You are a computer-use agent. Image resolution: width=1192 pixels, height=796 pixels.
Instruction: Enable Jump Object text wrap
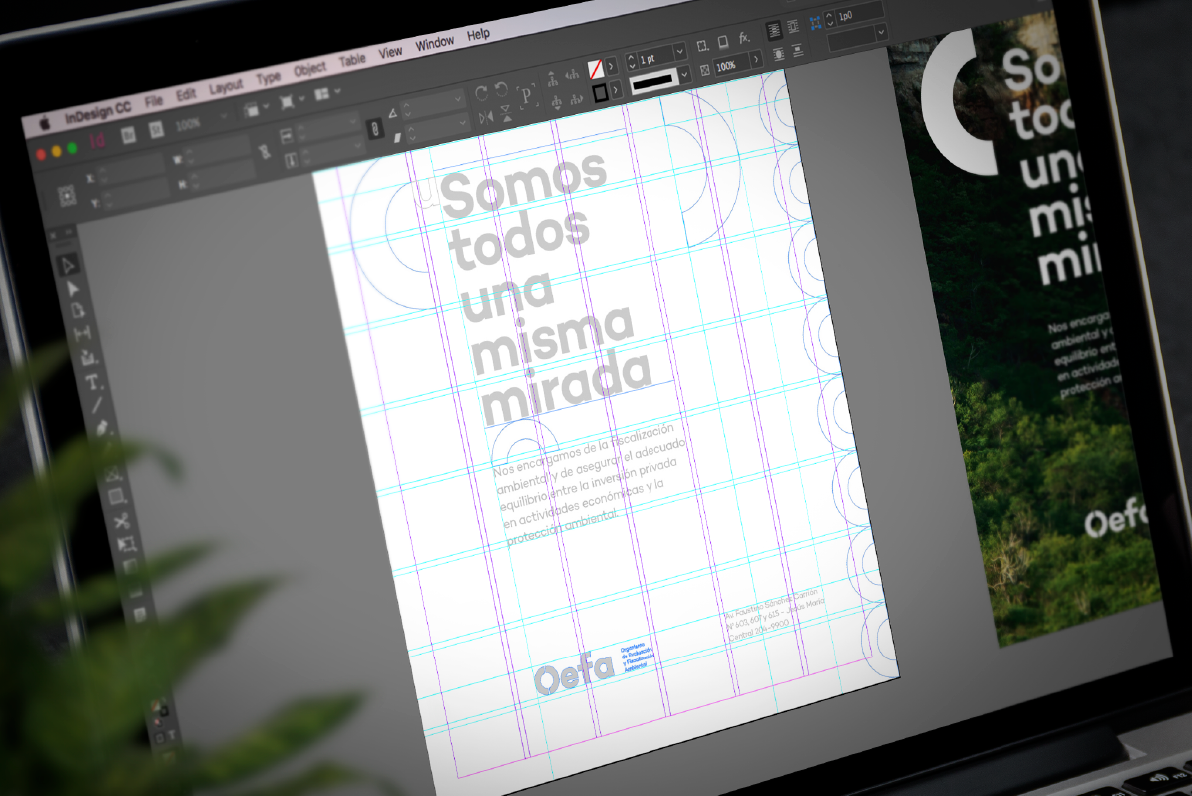(x=797, y=52)
